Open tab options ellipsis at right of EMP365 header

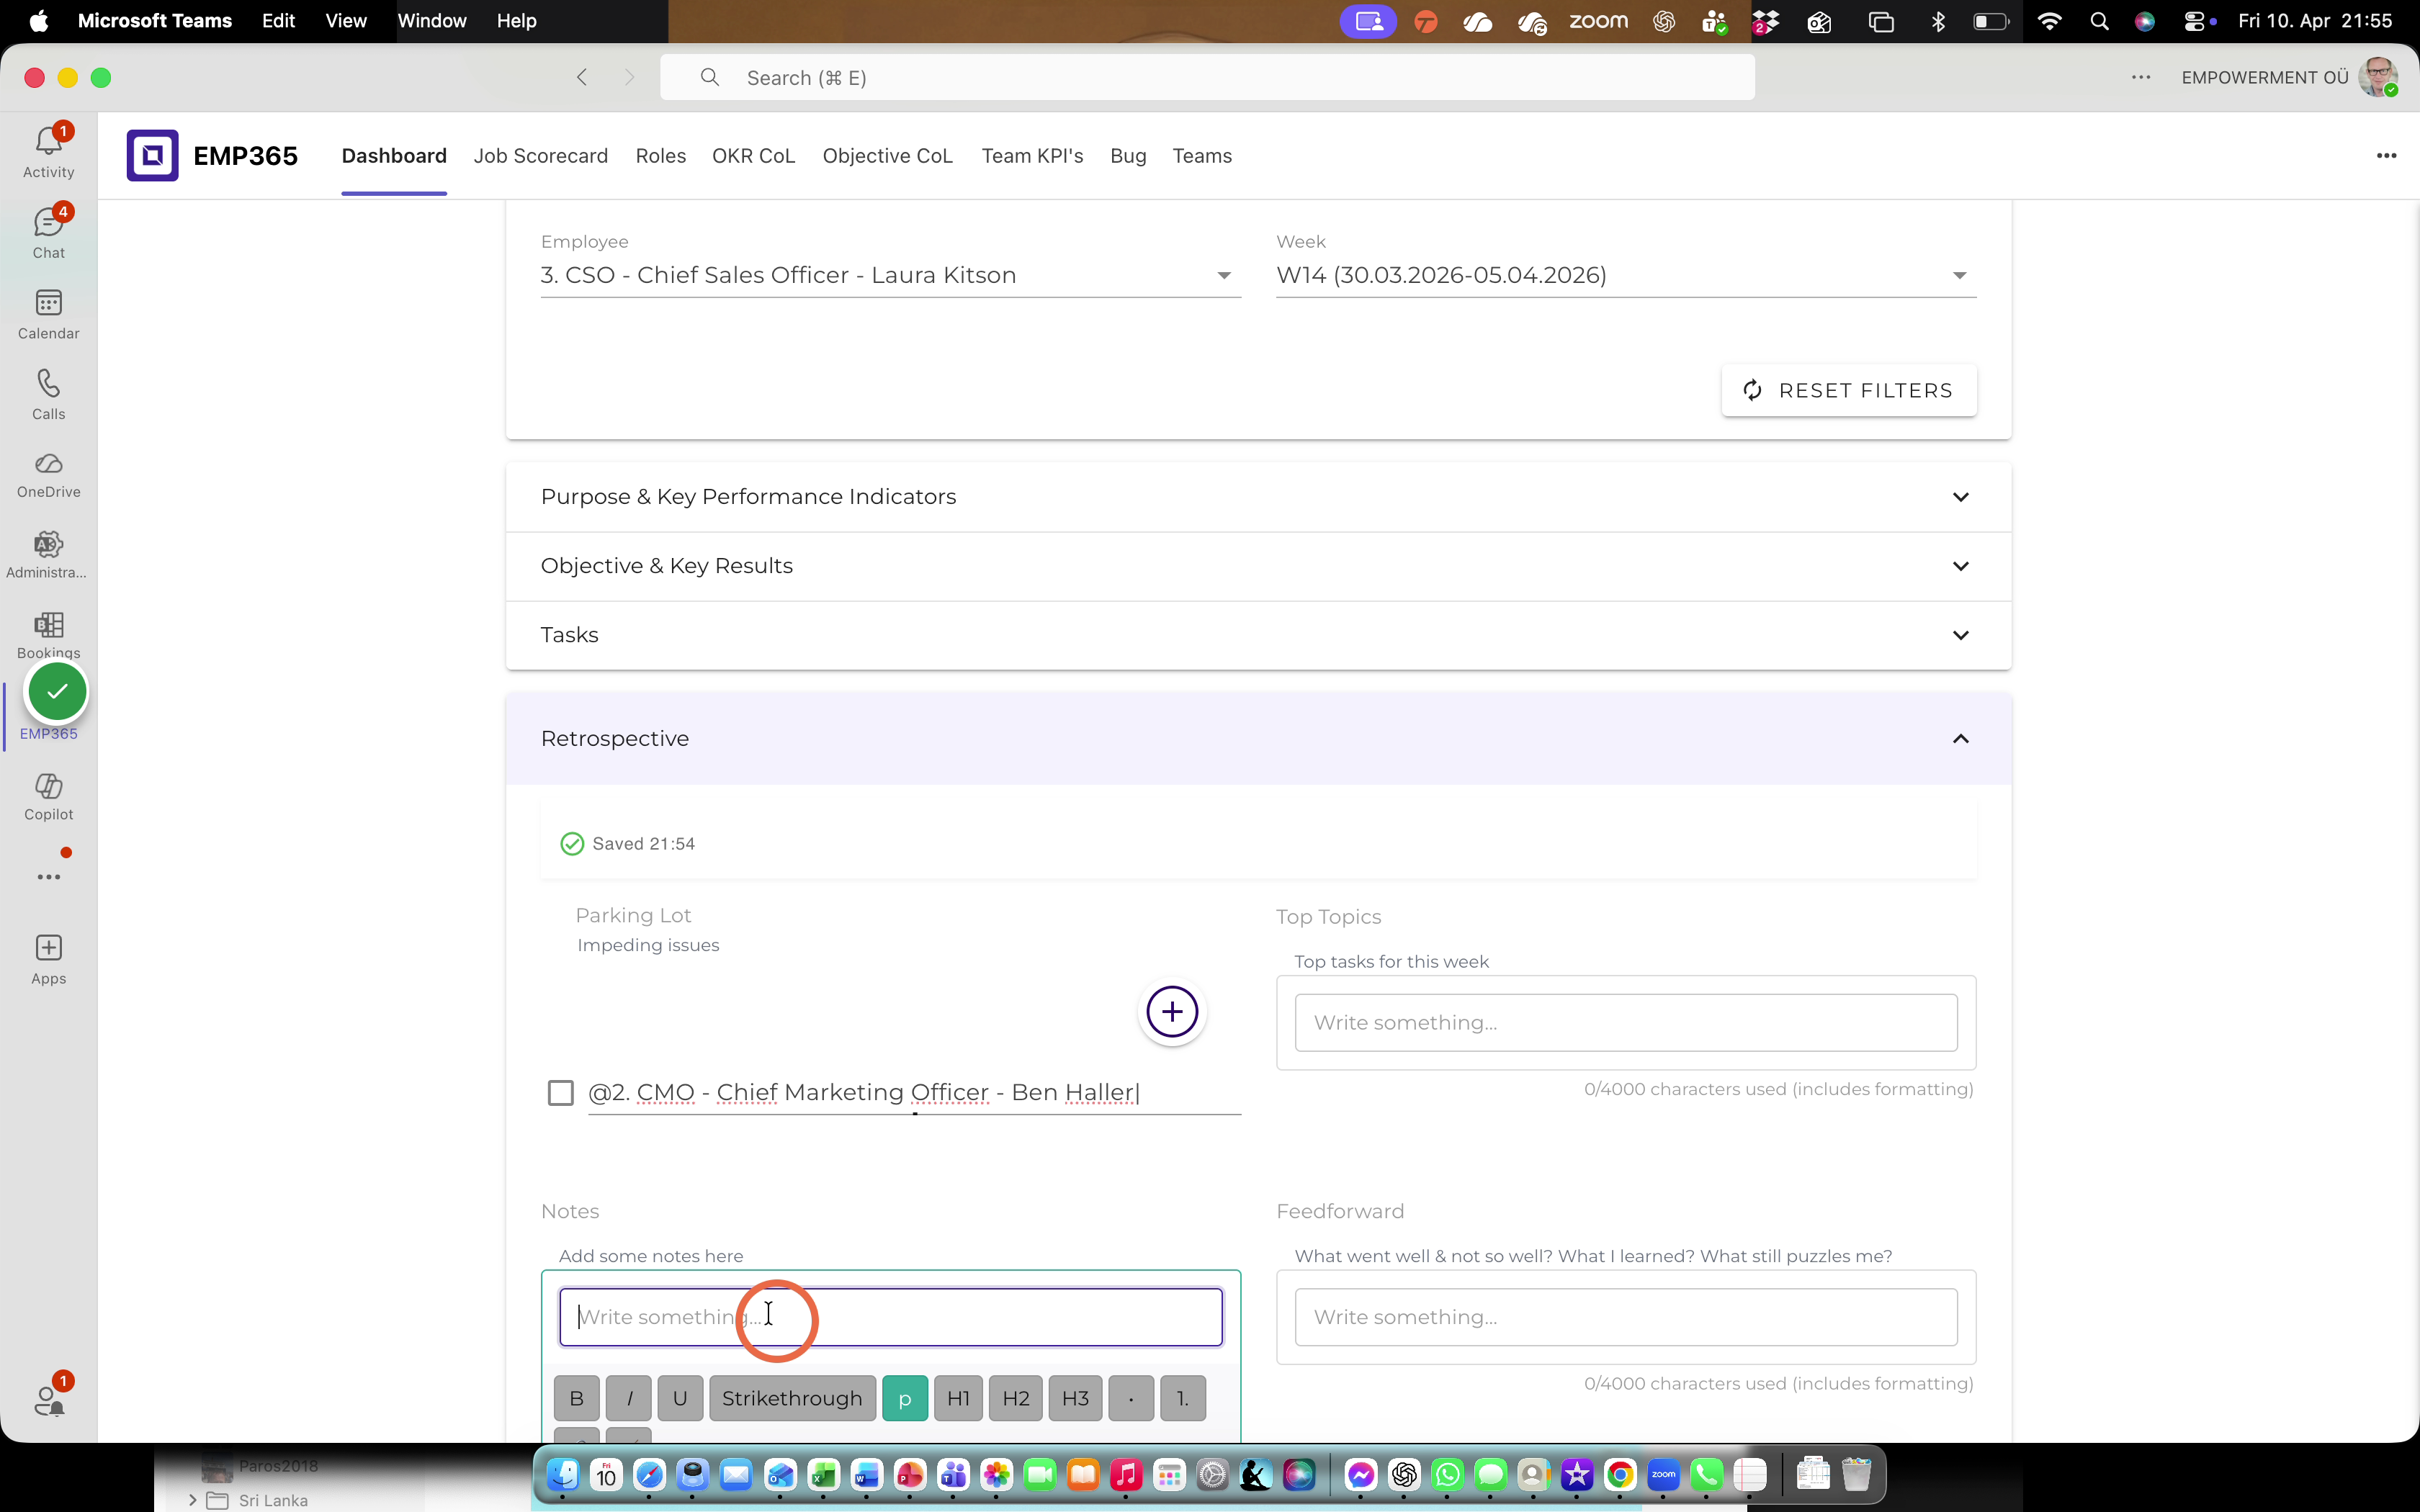tap(2386, 155)
